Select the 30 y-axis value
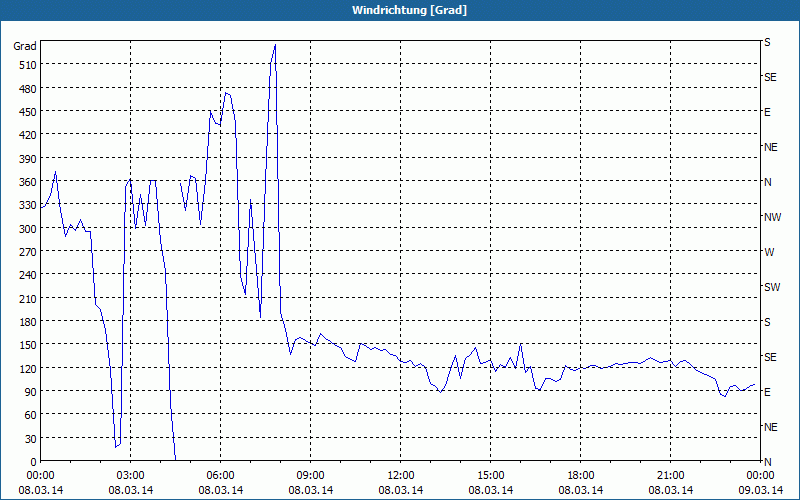 pos(30,438)
